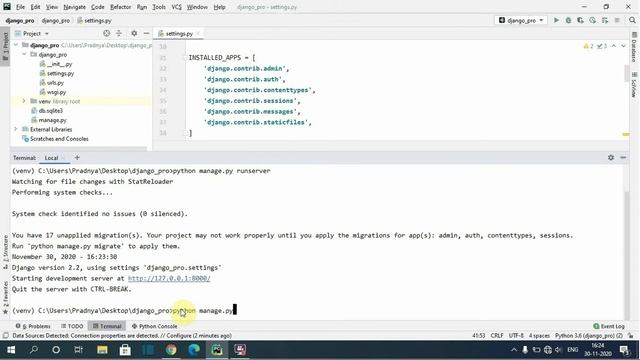Viewport: 640px width, 360px height.
Task: Open the Structure side tool window
Action: [5, 252]
